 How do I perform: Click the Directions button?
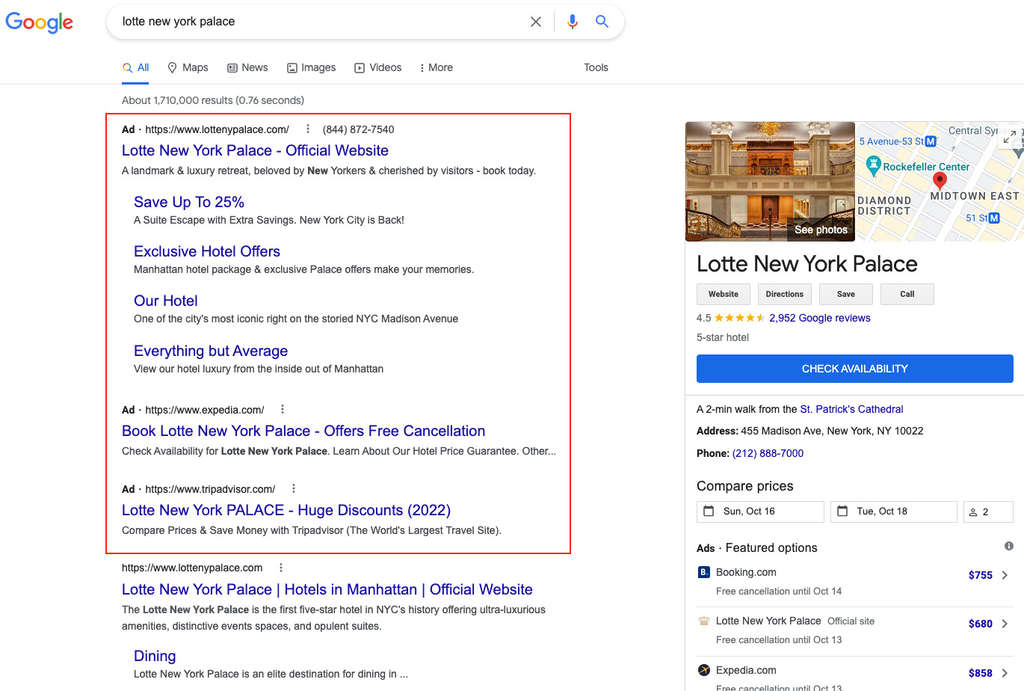[x=784, y=294]
